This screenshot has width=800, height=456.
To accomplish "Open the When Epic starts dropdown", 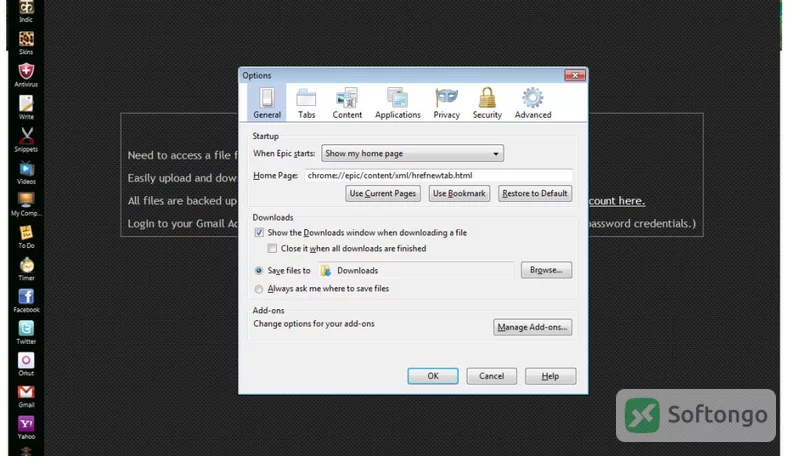I will click(412, 153).
